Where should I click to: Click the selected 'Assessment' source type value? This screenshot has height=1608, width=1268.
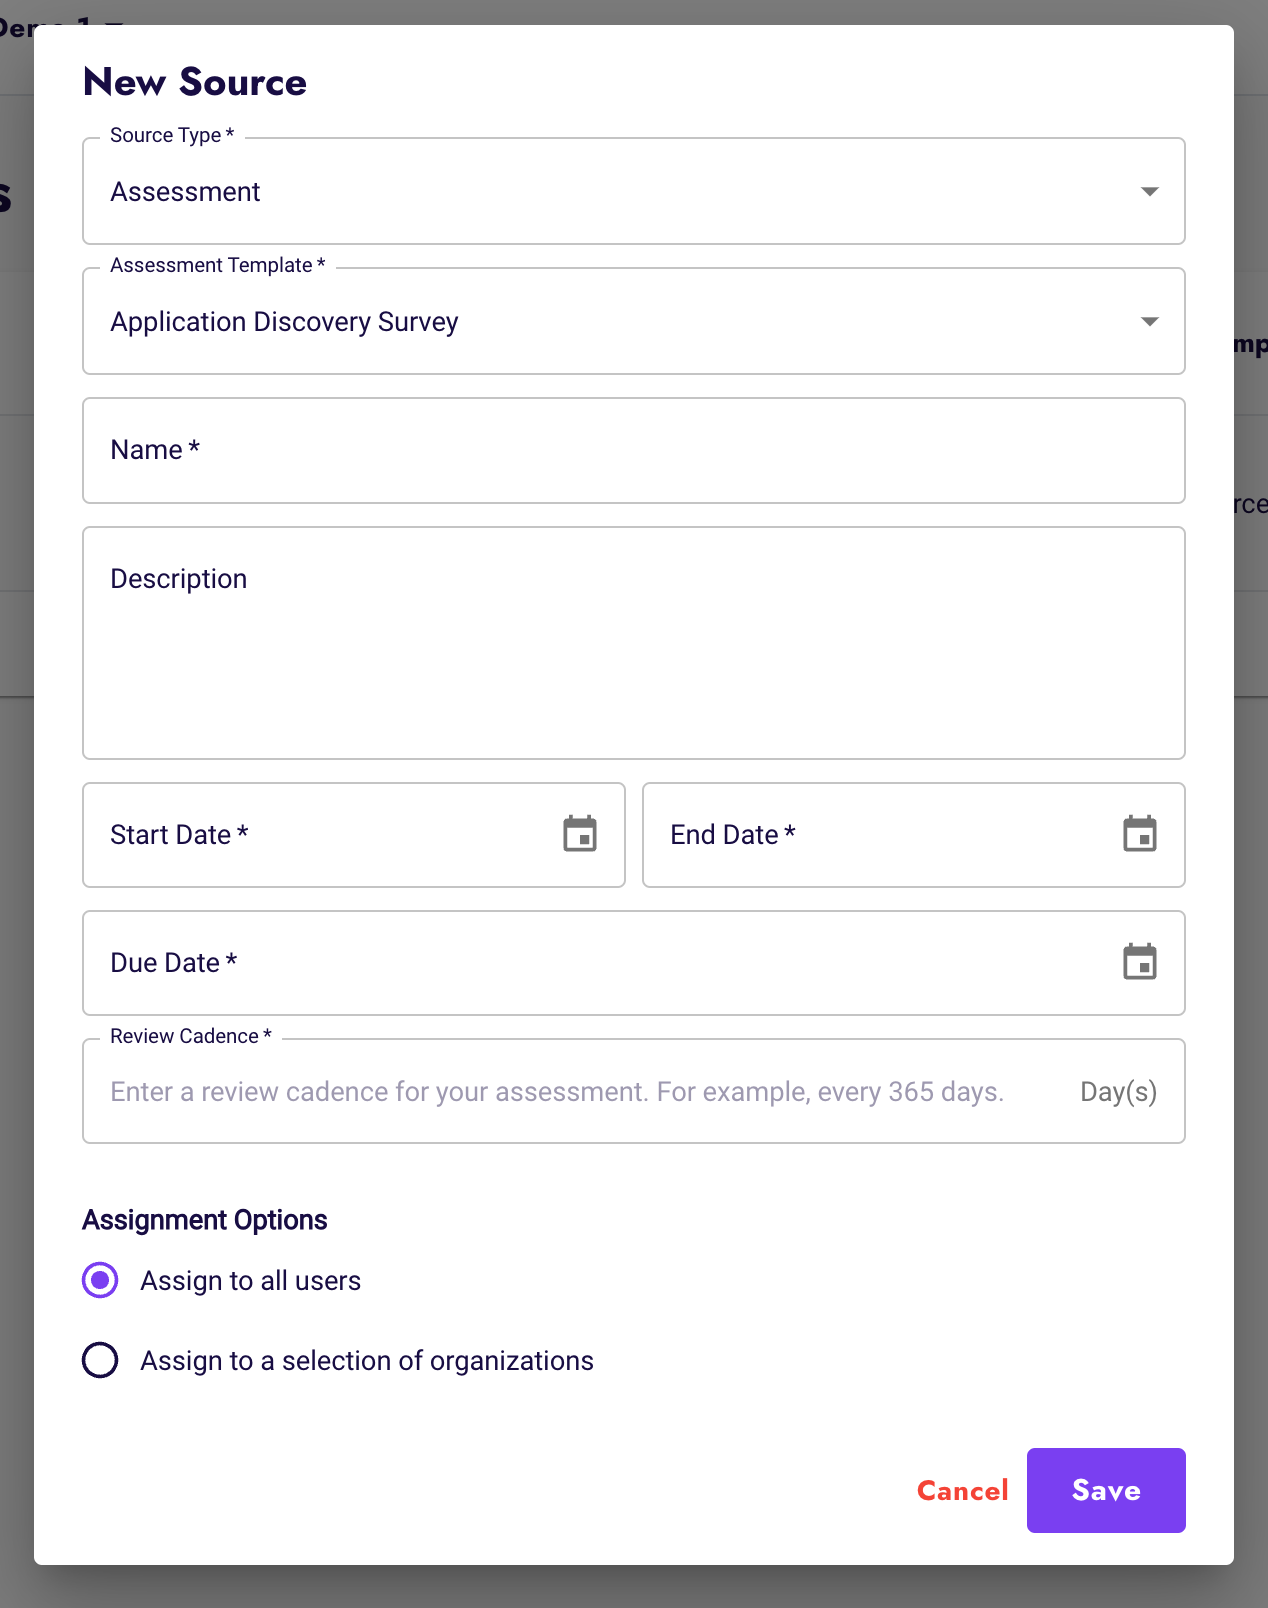(x=186, y=192)
